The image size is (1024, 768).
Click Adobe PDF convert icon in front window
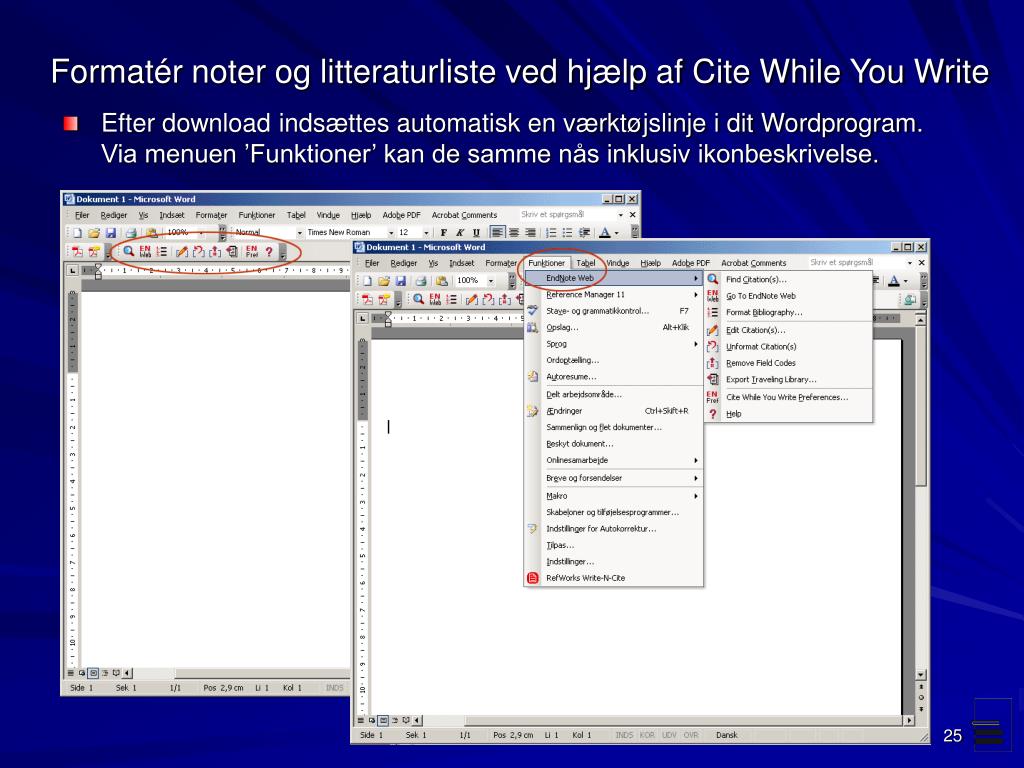(x=367, y=299)
